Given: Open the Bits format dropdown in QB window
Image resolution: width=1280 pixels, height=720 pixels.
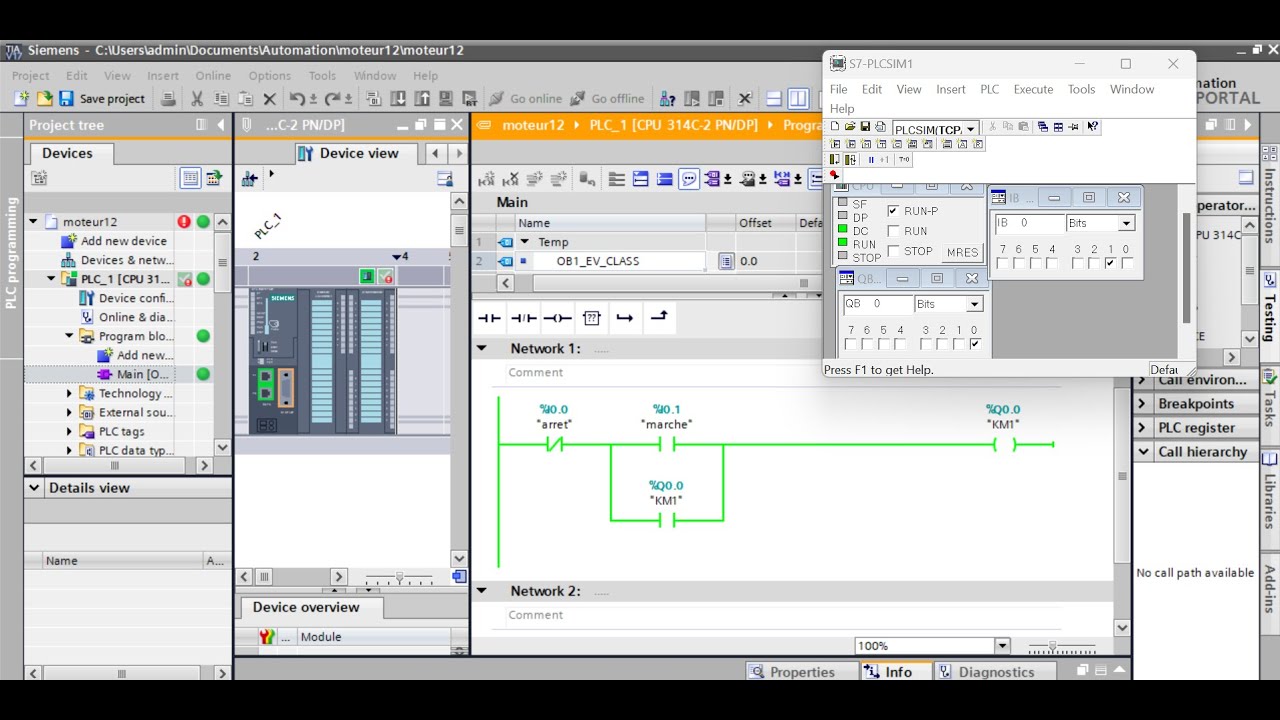Looking at the screenshot, I should point(974,304).
